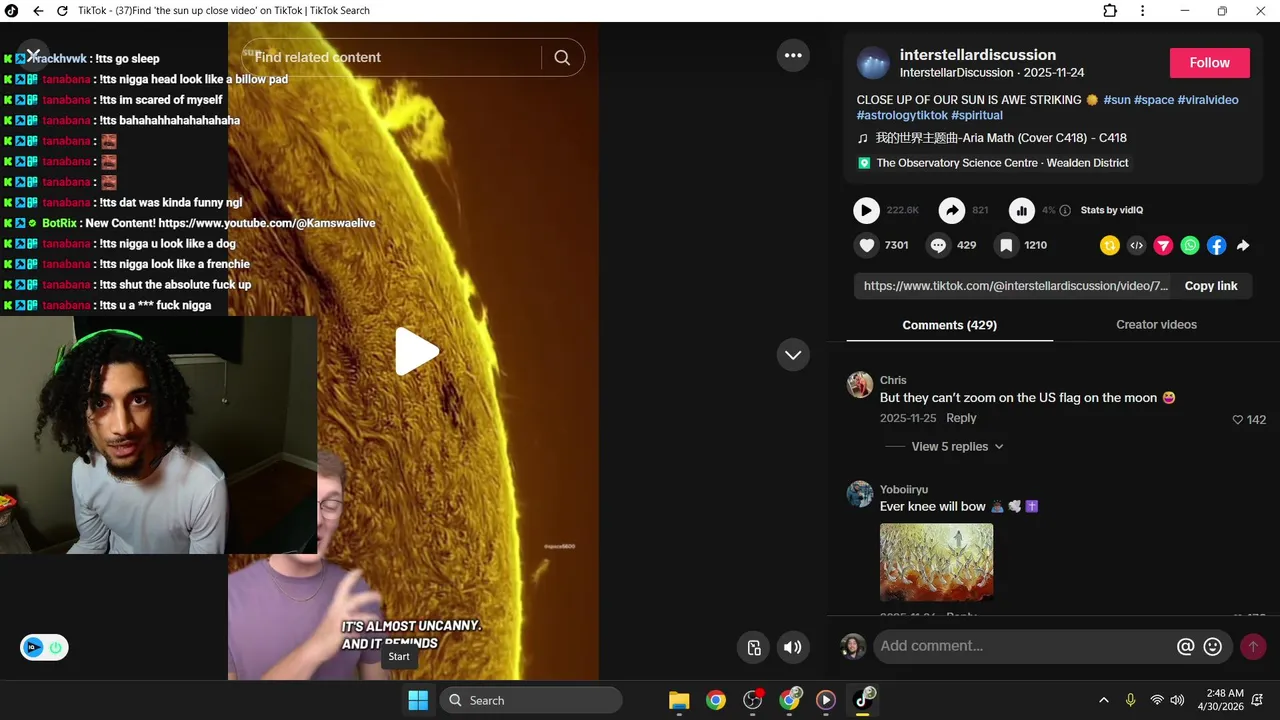This screenshot has width=1280, height=720.
Task: Click the auto-scroll icon beside the volume button
Action: coord(754,647)
